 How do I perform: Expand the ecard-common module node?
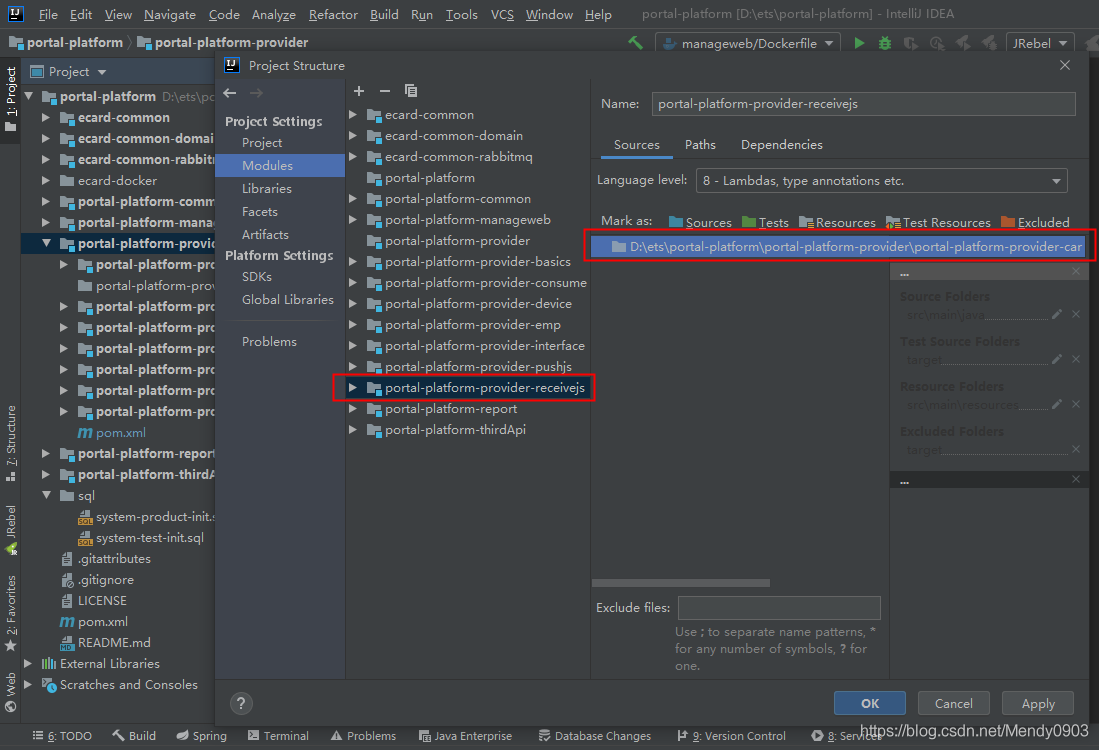tap(353, 115)
